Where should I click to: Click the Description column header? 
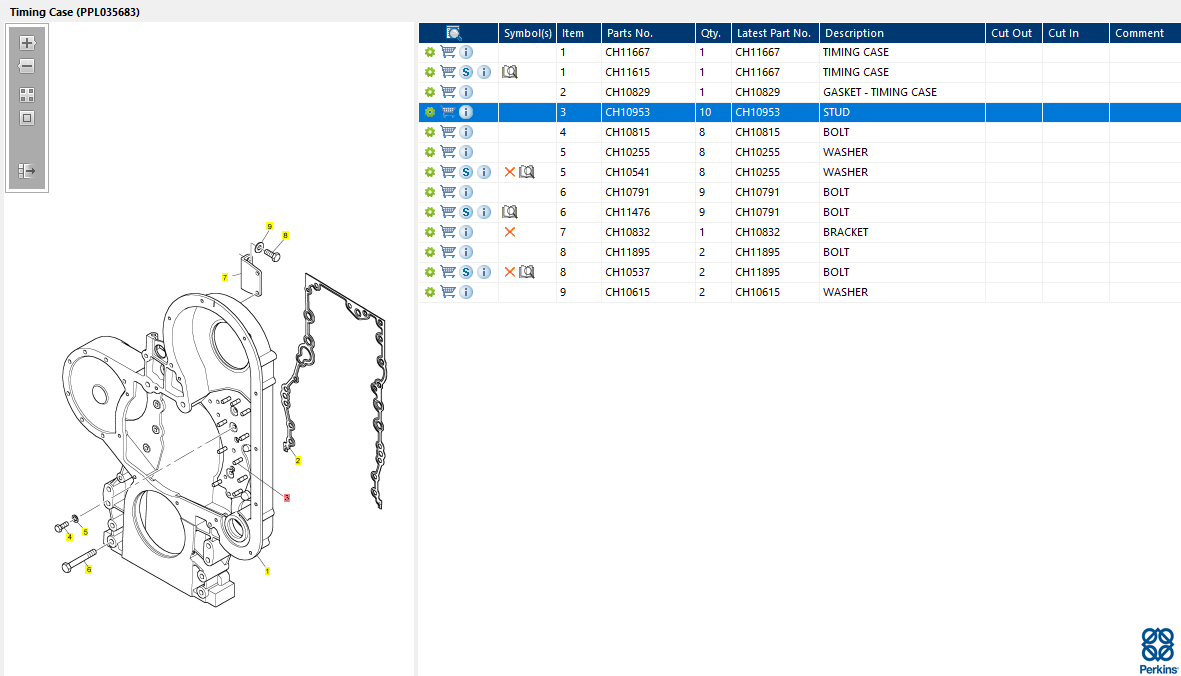(902, 33)
